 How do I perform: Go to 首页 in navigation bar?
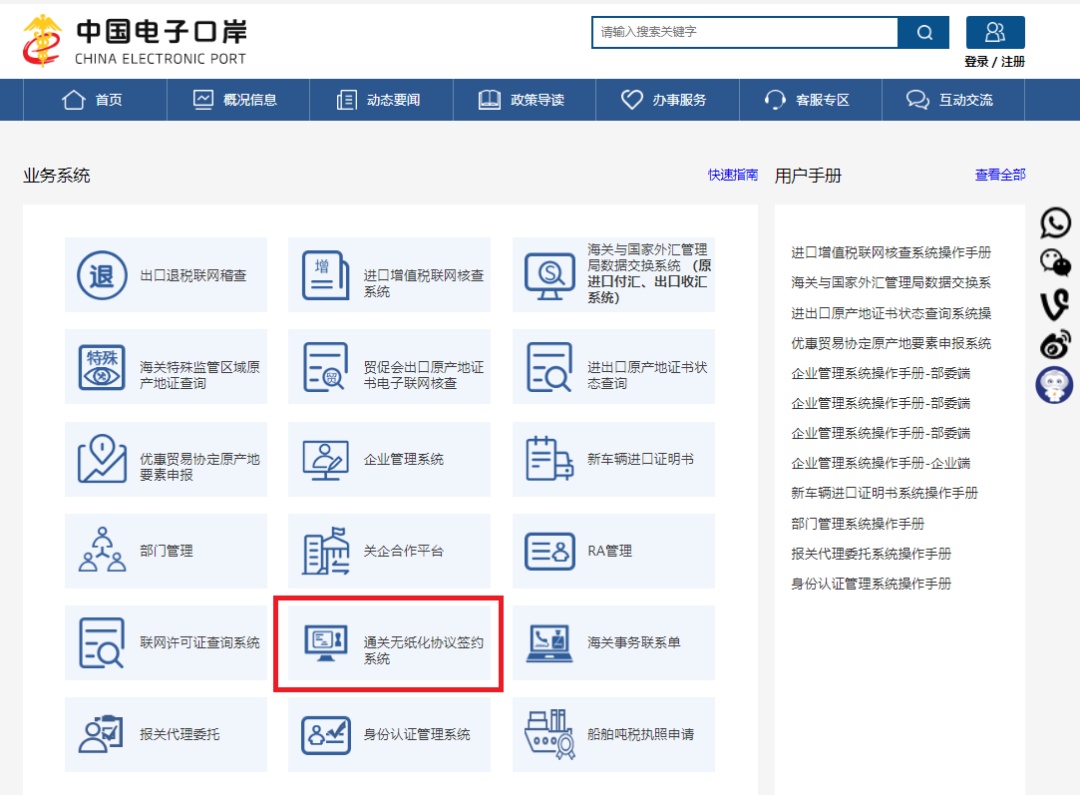pyautogui.click(x=93, y=100)
